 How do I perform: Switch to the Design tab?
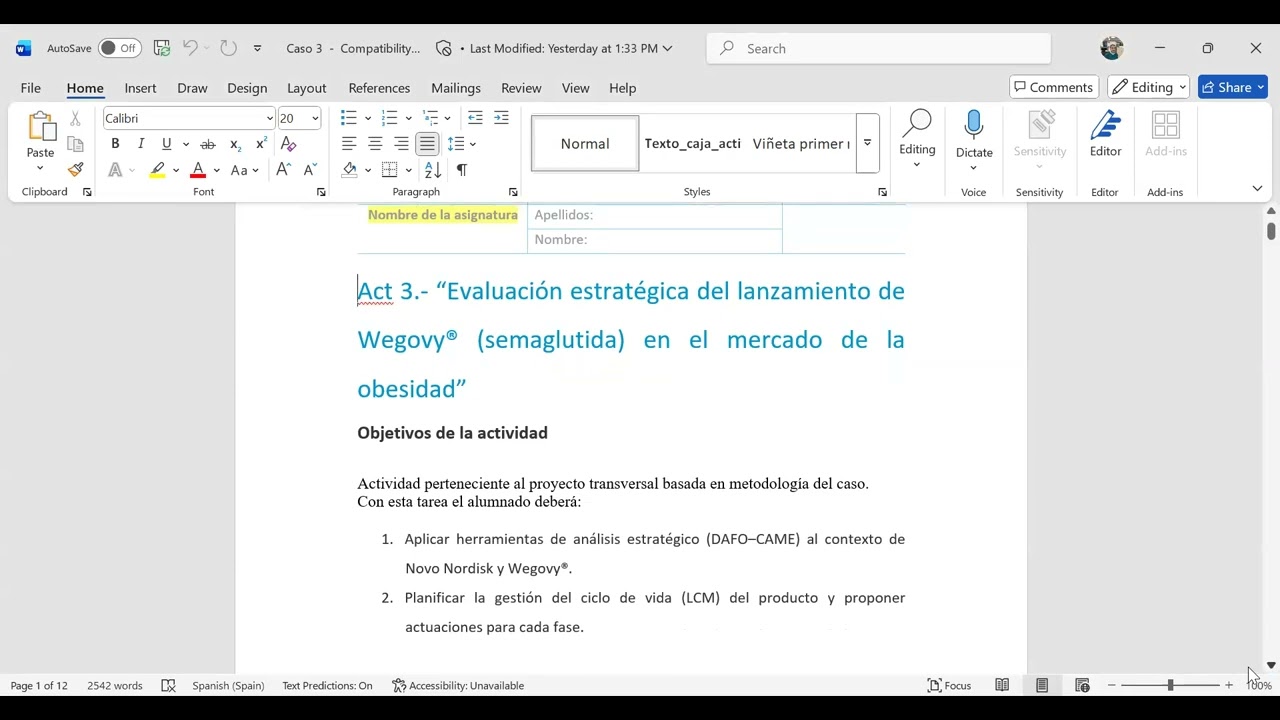click(x=247, y=88)
